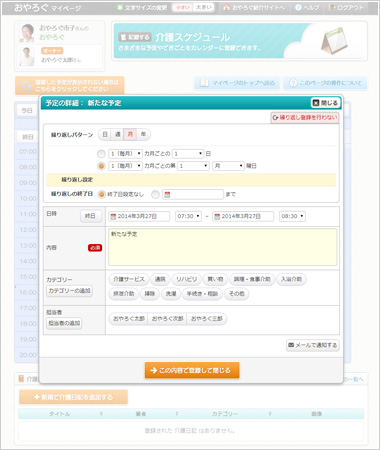Sort the diary table by カテゴリー column
The image size is (380, 450).
tap(225, 414)
